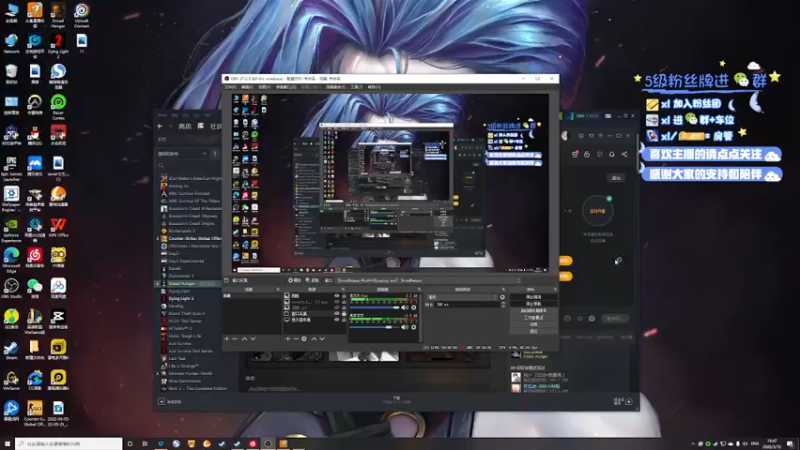Go back in Steam window
The width and height of the screenshot is (800, 450).
(x=160, y=126)
